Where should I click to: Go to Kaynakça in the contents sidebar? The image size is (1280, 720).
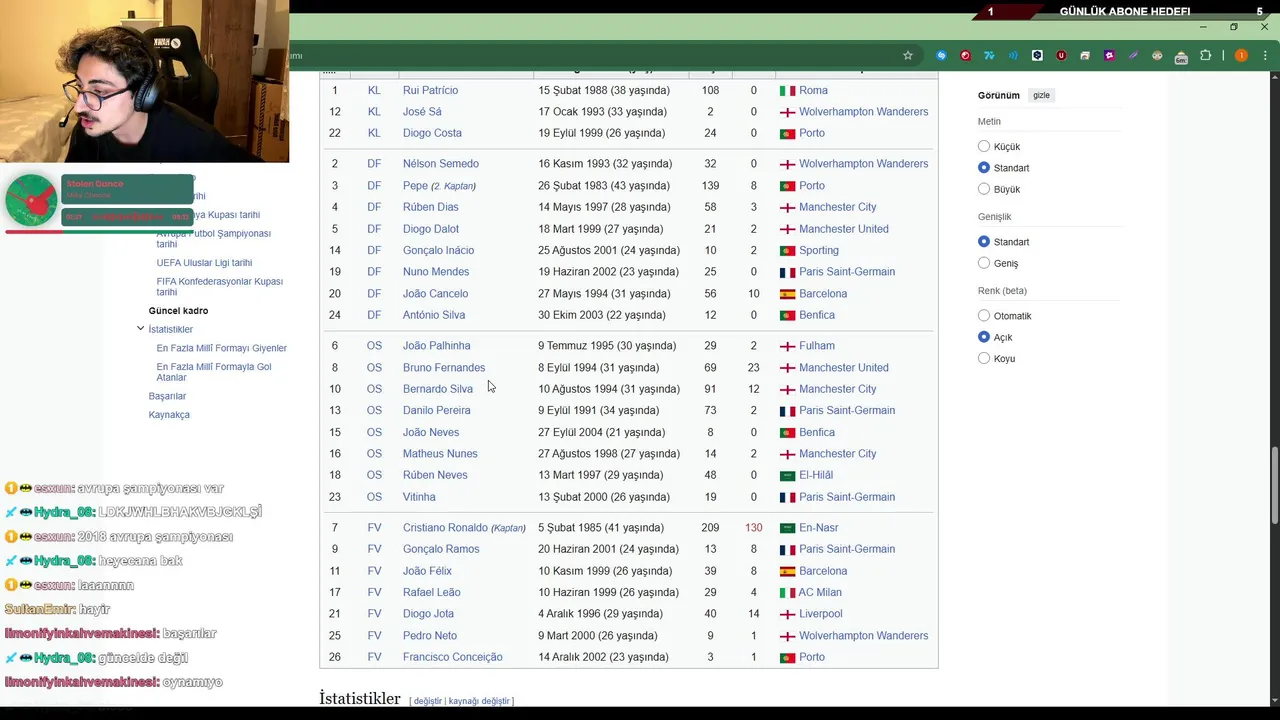169,415
